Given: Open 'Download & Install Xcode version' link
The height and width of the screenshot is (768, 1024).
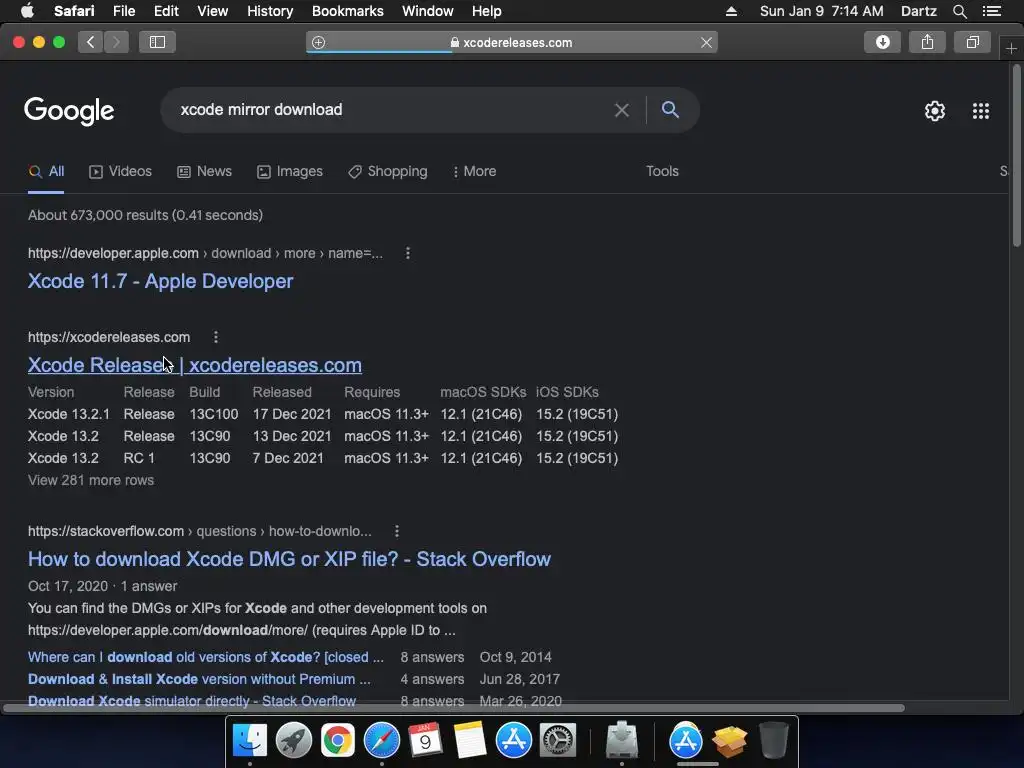Looking at the screenshot, I should 199,679.
